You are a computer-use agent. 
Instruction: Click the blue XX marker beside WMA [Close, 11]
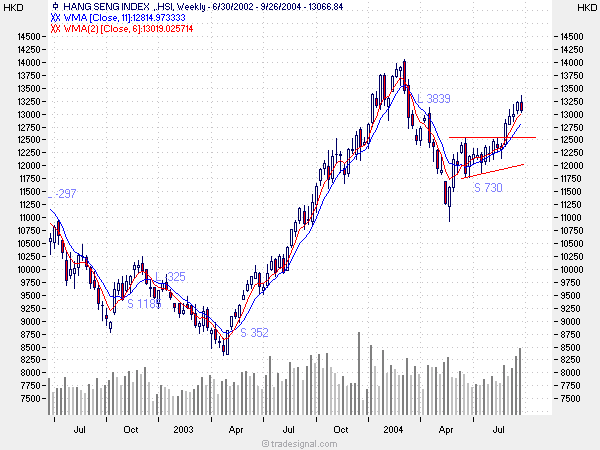pyautogui.click(x=55, y=18)
